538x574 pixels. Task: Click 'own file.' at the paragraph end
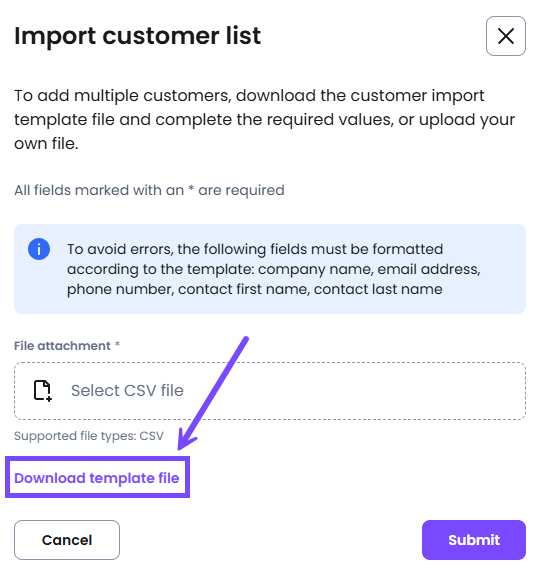(x=46, y=144)
